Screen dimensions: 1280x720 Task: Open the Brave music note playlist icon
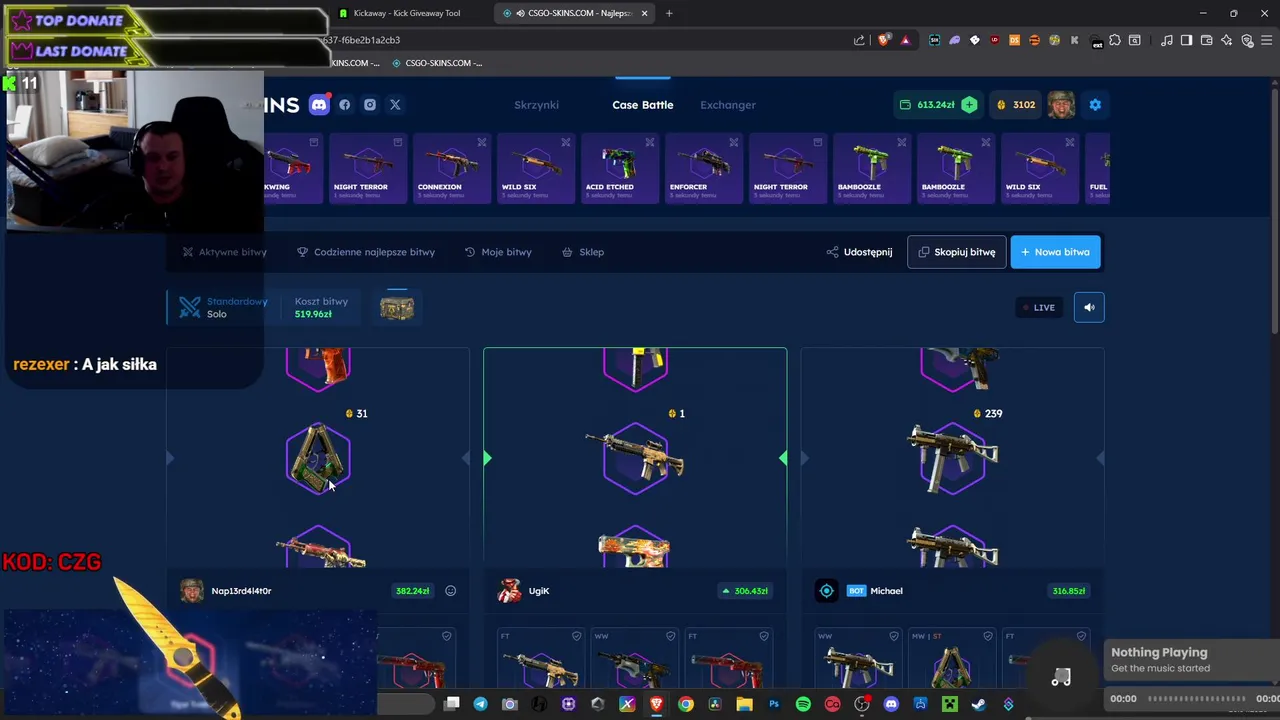[1167, 40]
